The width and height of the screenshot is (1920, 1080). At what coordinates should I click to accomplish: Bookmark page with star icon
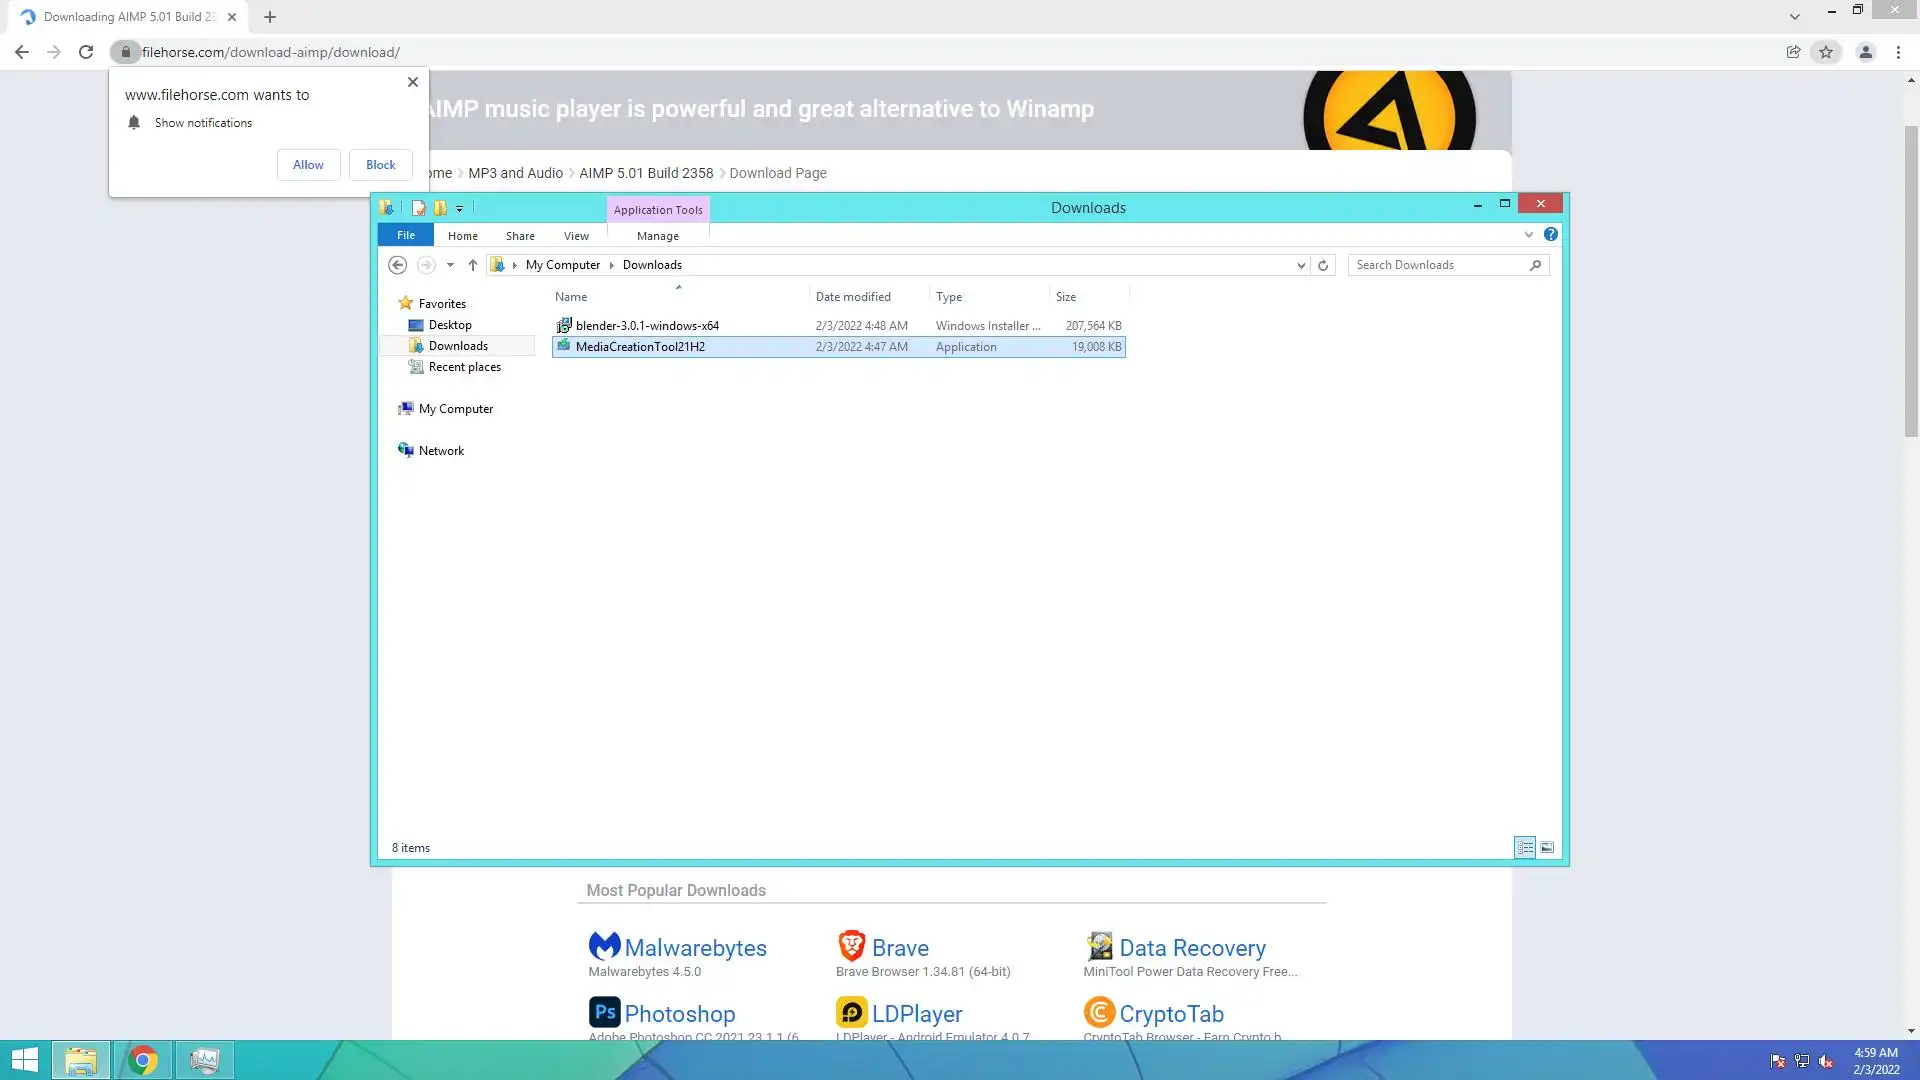[x=1826, y=52]
